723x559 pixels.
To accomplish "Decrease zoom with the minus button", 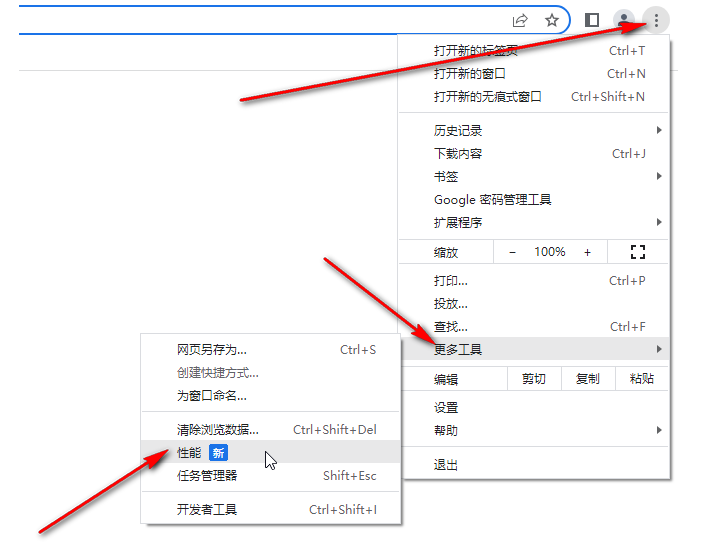I will (512, 252).
